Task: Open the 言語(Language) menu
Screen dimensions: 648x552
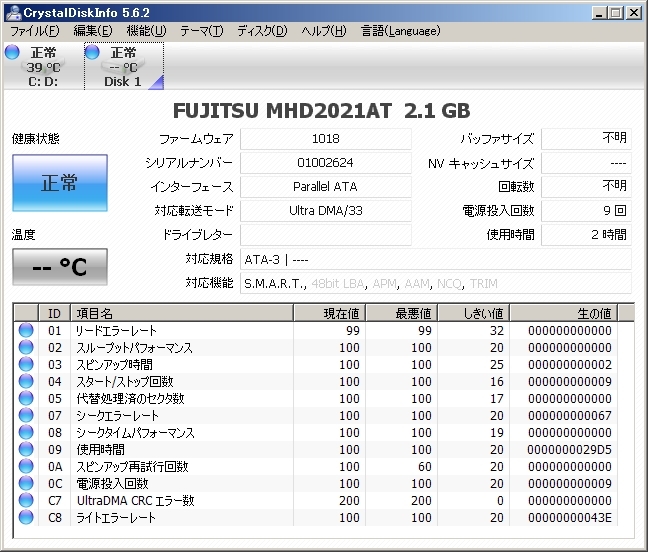Action: pos(400,31)
